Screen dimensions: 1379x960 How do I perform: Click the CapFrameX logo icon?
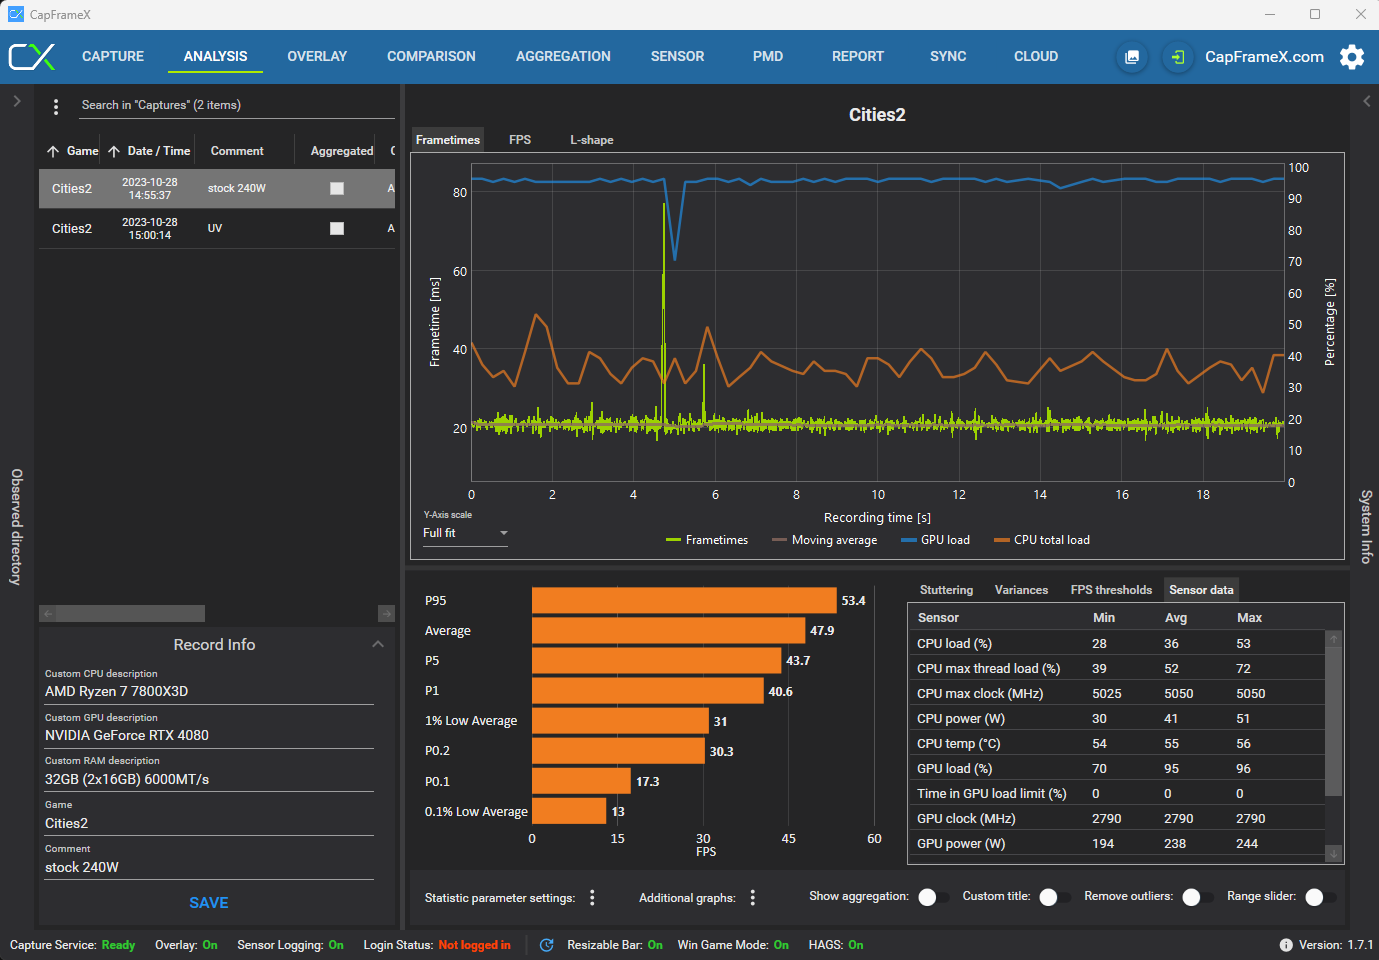pos(32,56)
